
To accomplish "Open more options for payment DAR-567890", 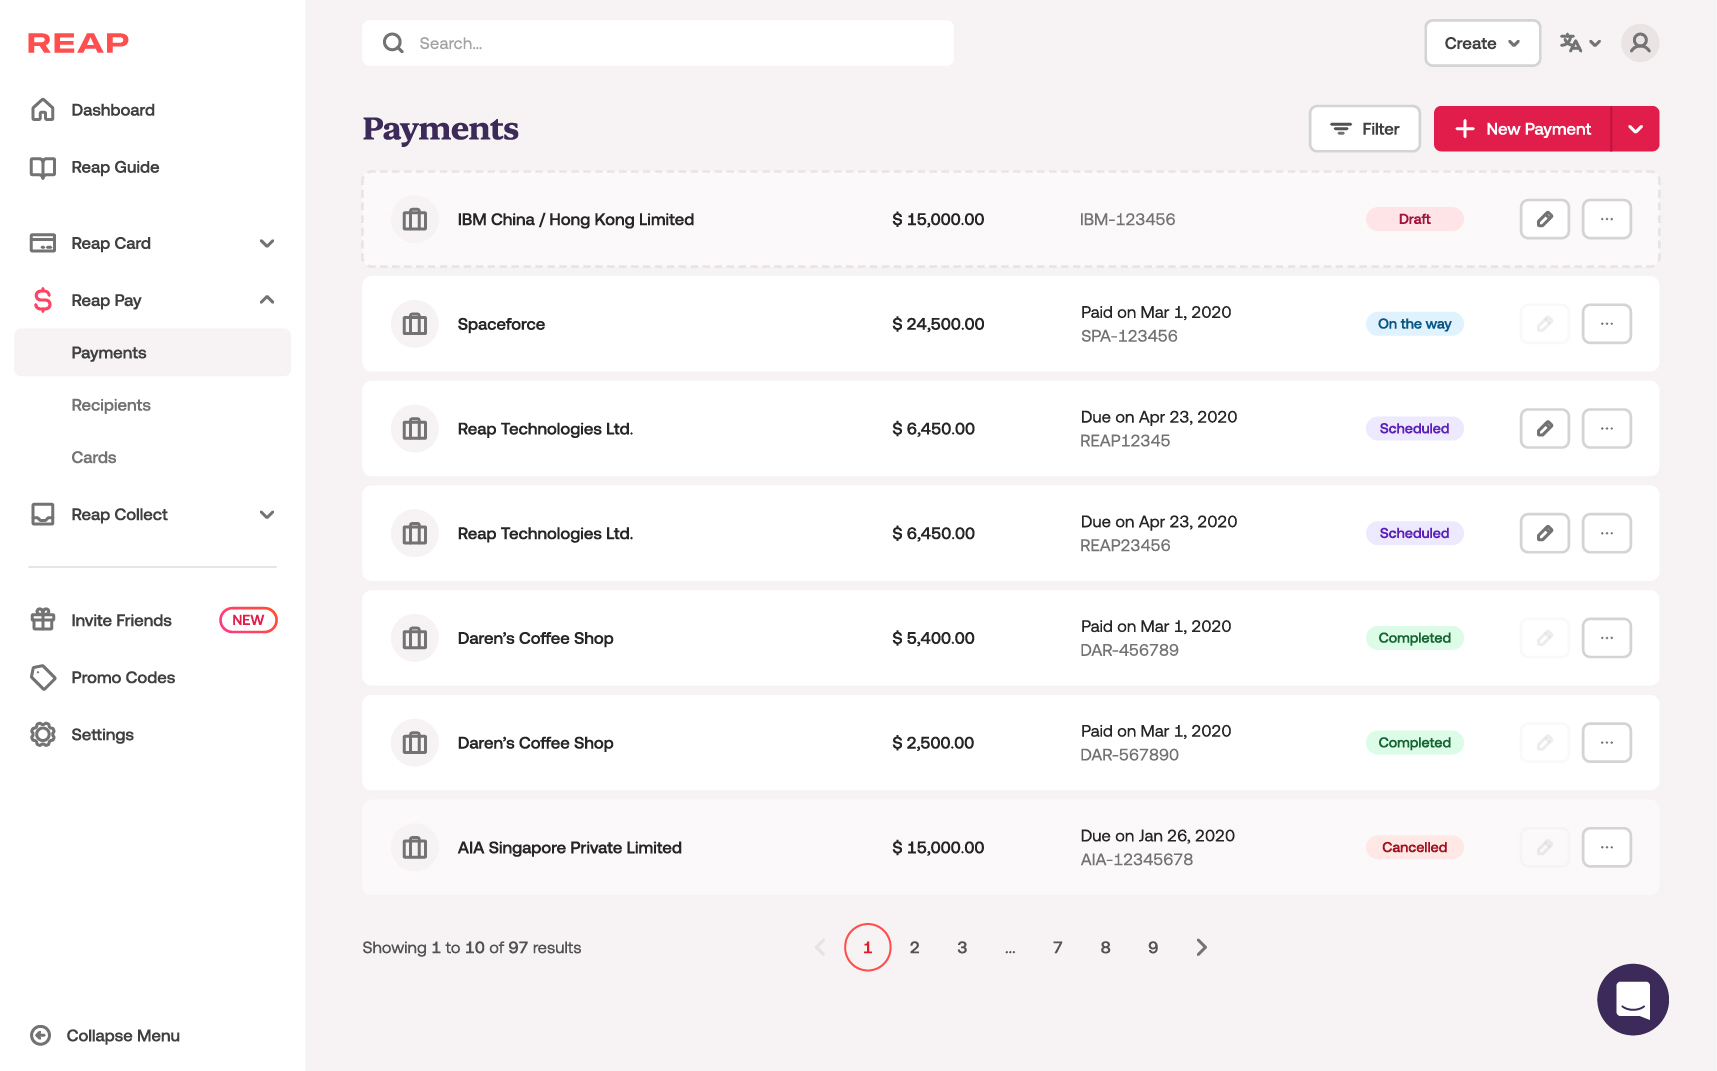I will click(x=1606, y=743).
